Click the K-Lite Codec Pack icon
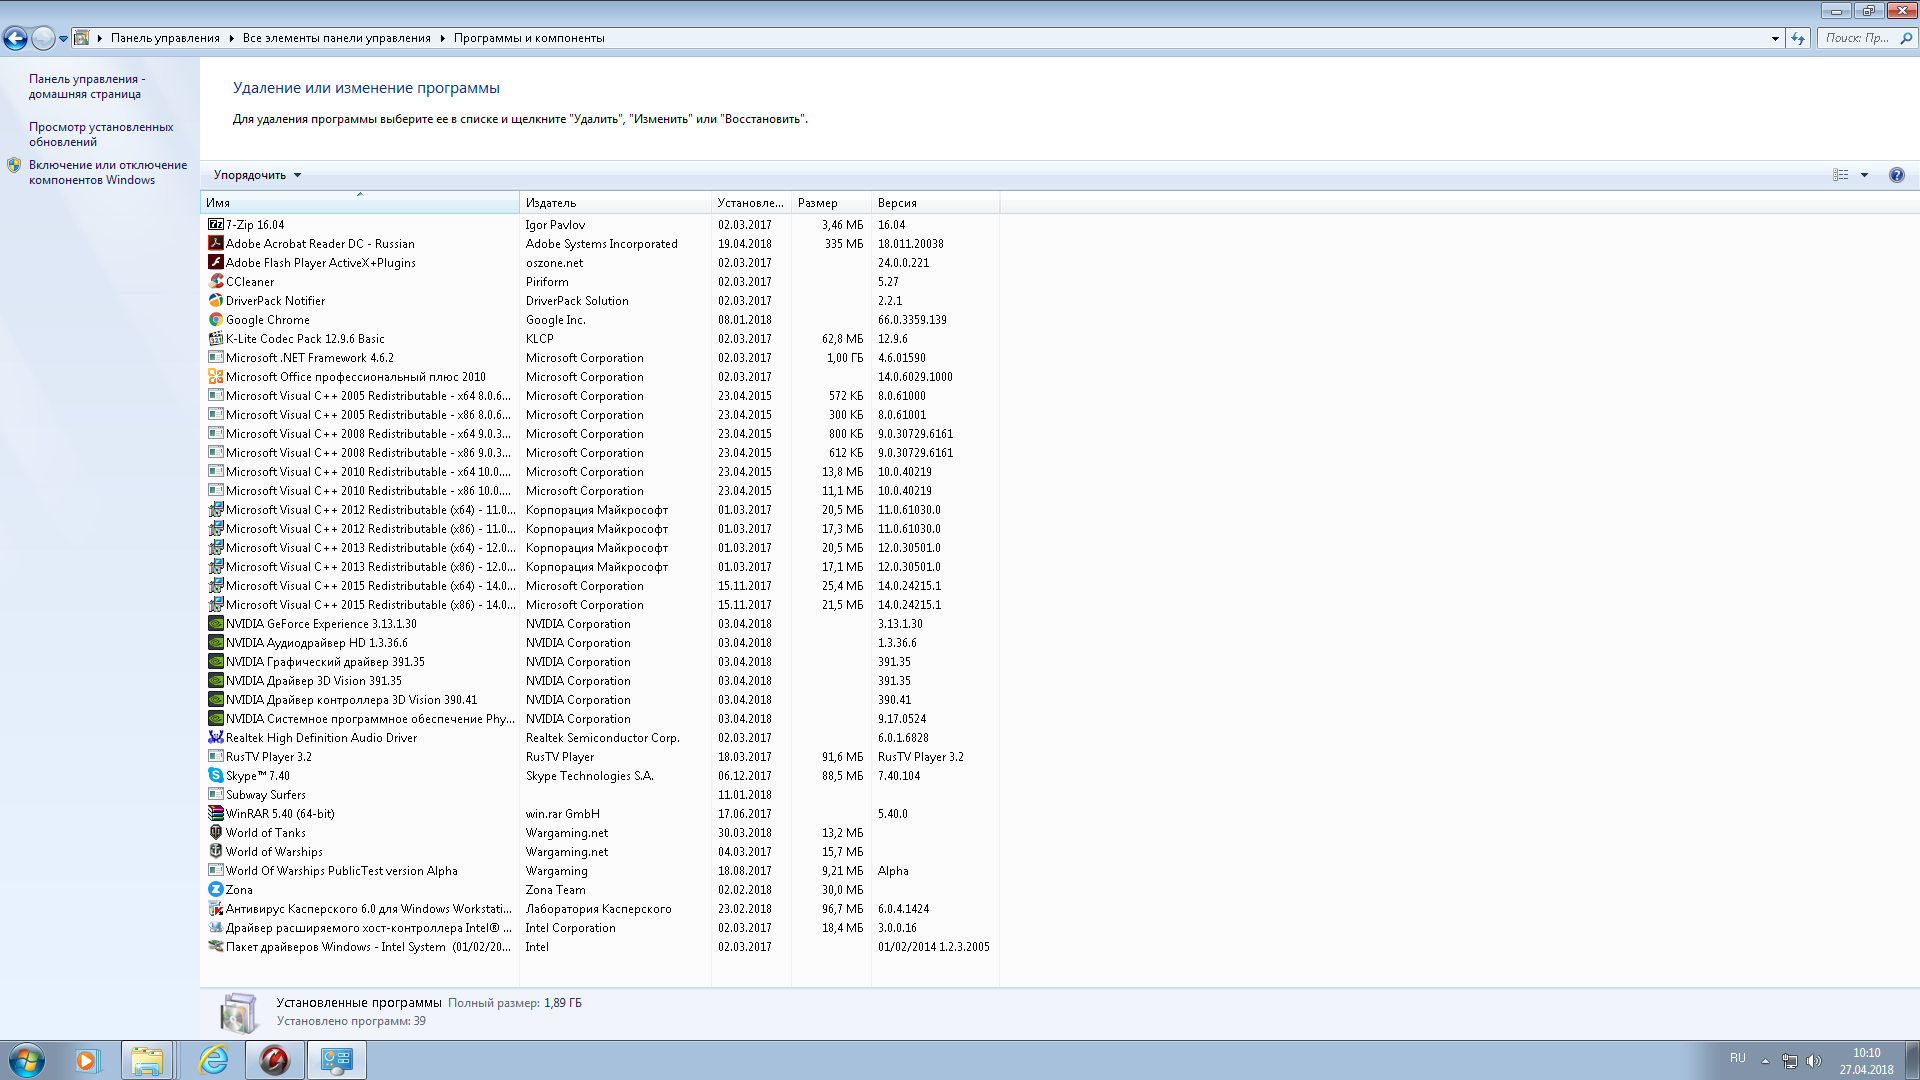This screenshot has height=1080, width=1920. 215,339
